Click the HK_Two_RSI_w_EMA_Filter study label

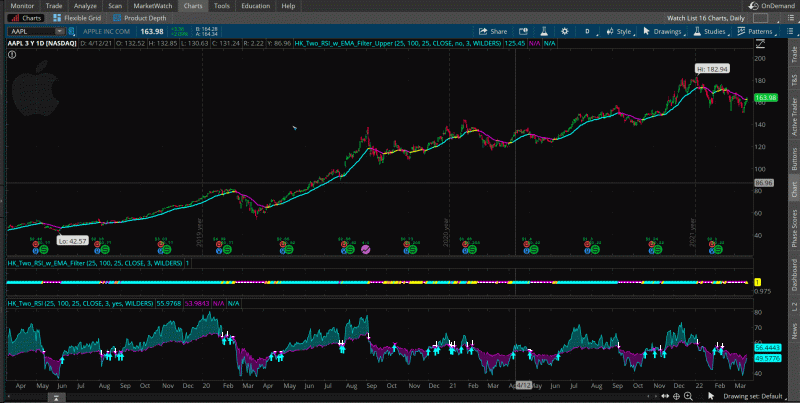click(95, 263)
